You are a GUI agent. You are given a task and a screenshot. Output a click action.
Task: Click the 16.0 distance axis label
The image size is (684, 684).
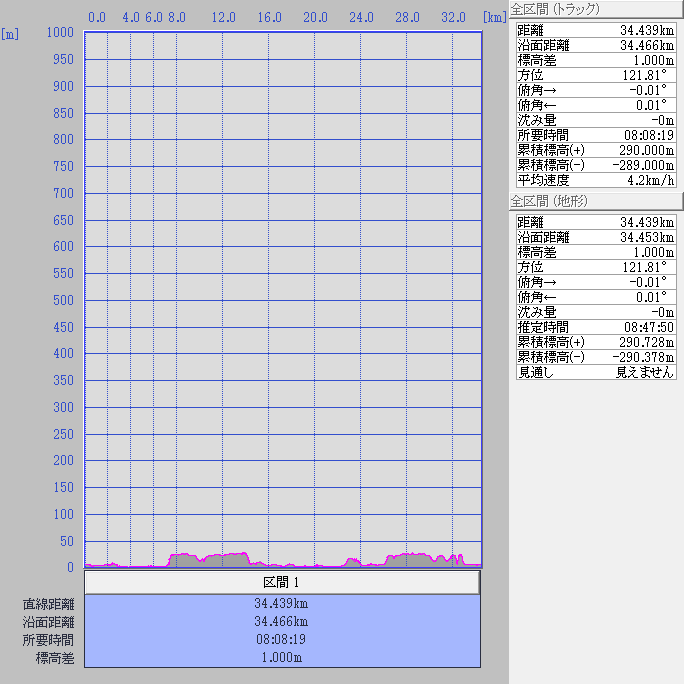coord(270,17)
